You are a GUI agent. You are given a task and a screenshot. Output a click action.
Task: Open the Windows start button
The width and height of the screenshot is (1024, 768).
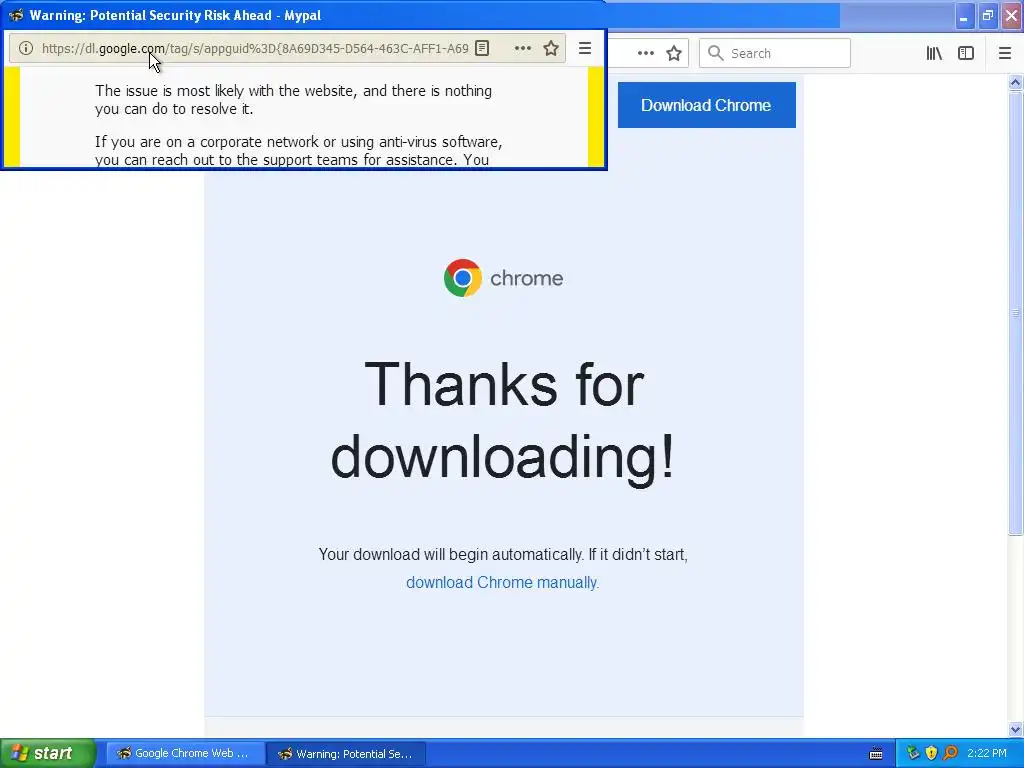click(48, 753)
